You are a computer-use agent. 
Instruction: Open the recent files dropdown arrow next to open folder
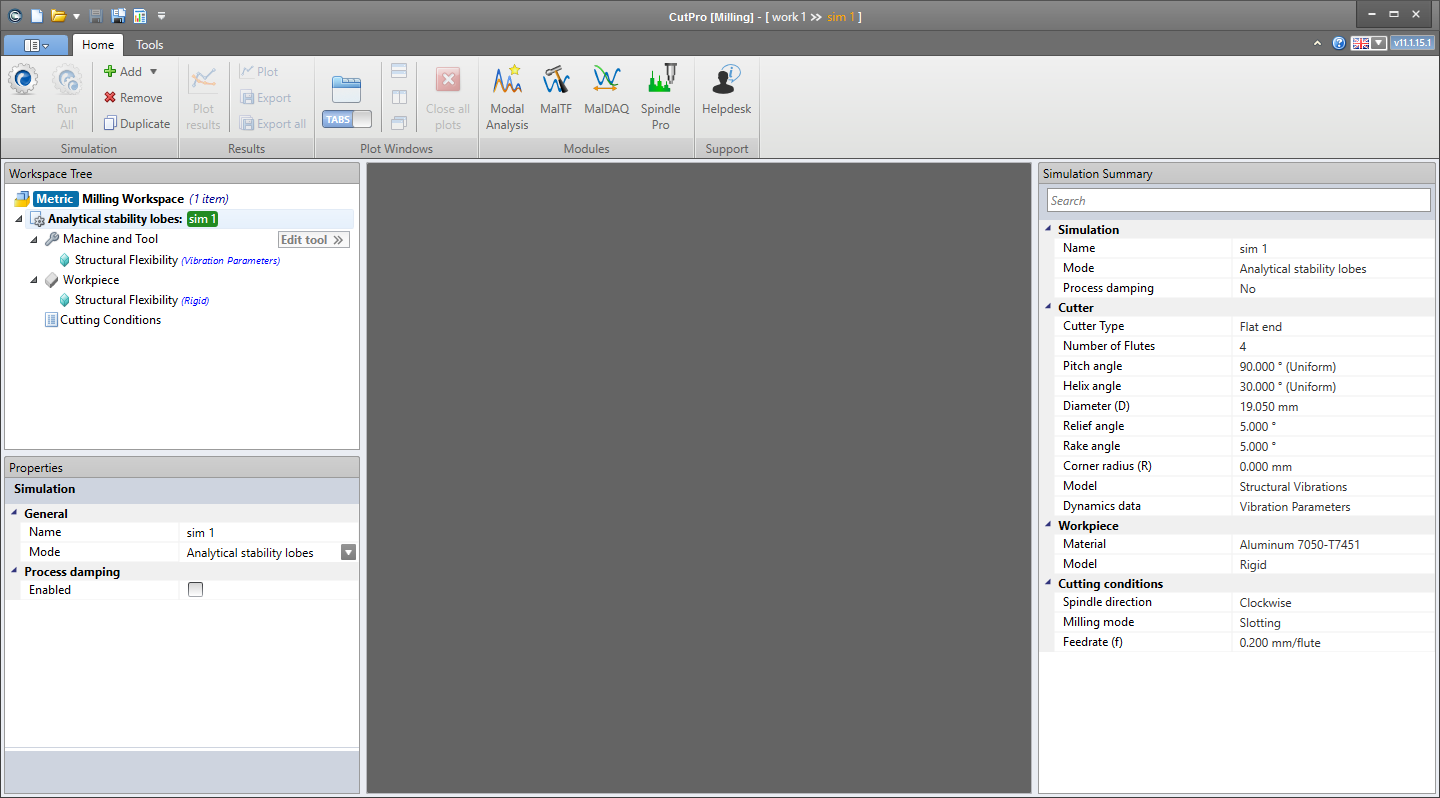(x=76, y=17)
